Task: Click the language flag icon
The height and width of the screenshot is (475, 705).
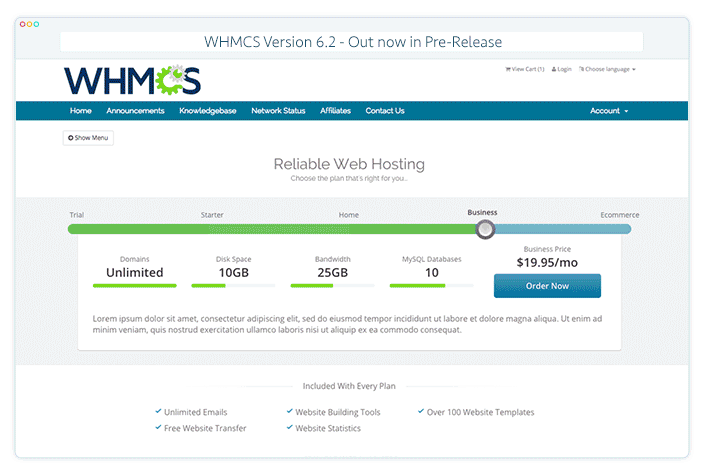Action: point(581,69)
